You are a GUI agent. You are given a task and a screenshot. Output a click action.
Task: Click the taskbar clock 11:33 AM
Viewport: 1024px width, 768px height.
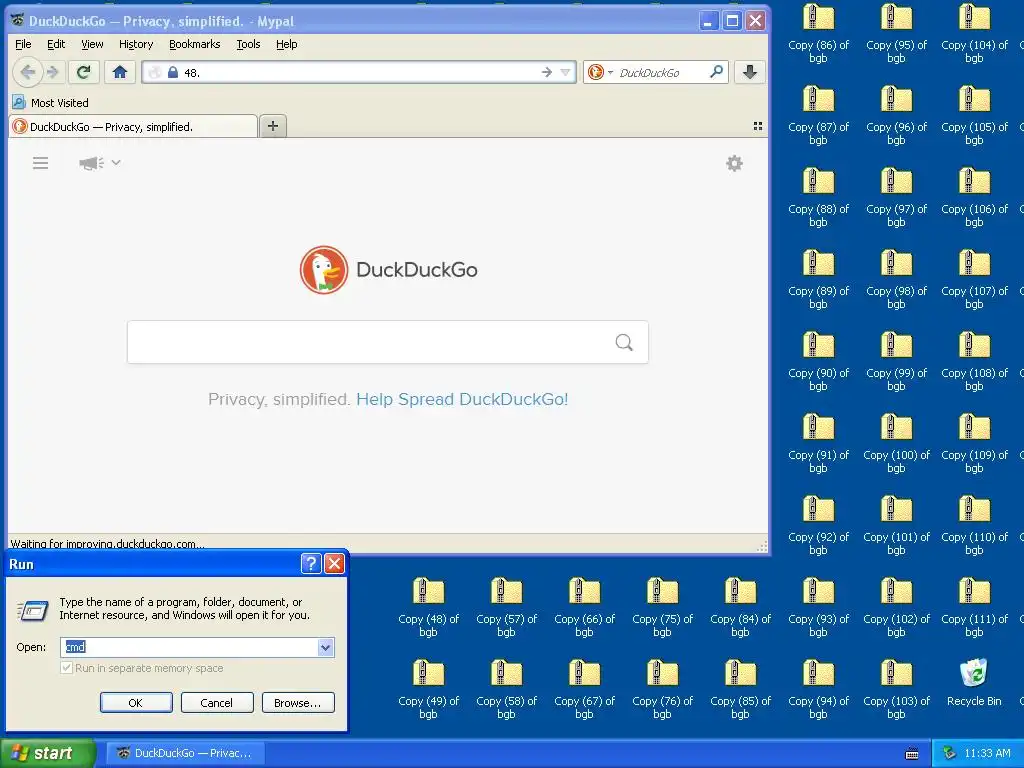click(x=987, y=753)
